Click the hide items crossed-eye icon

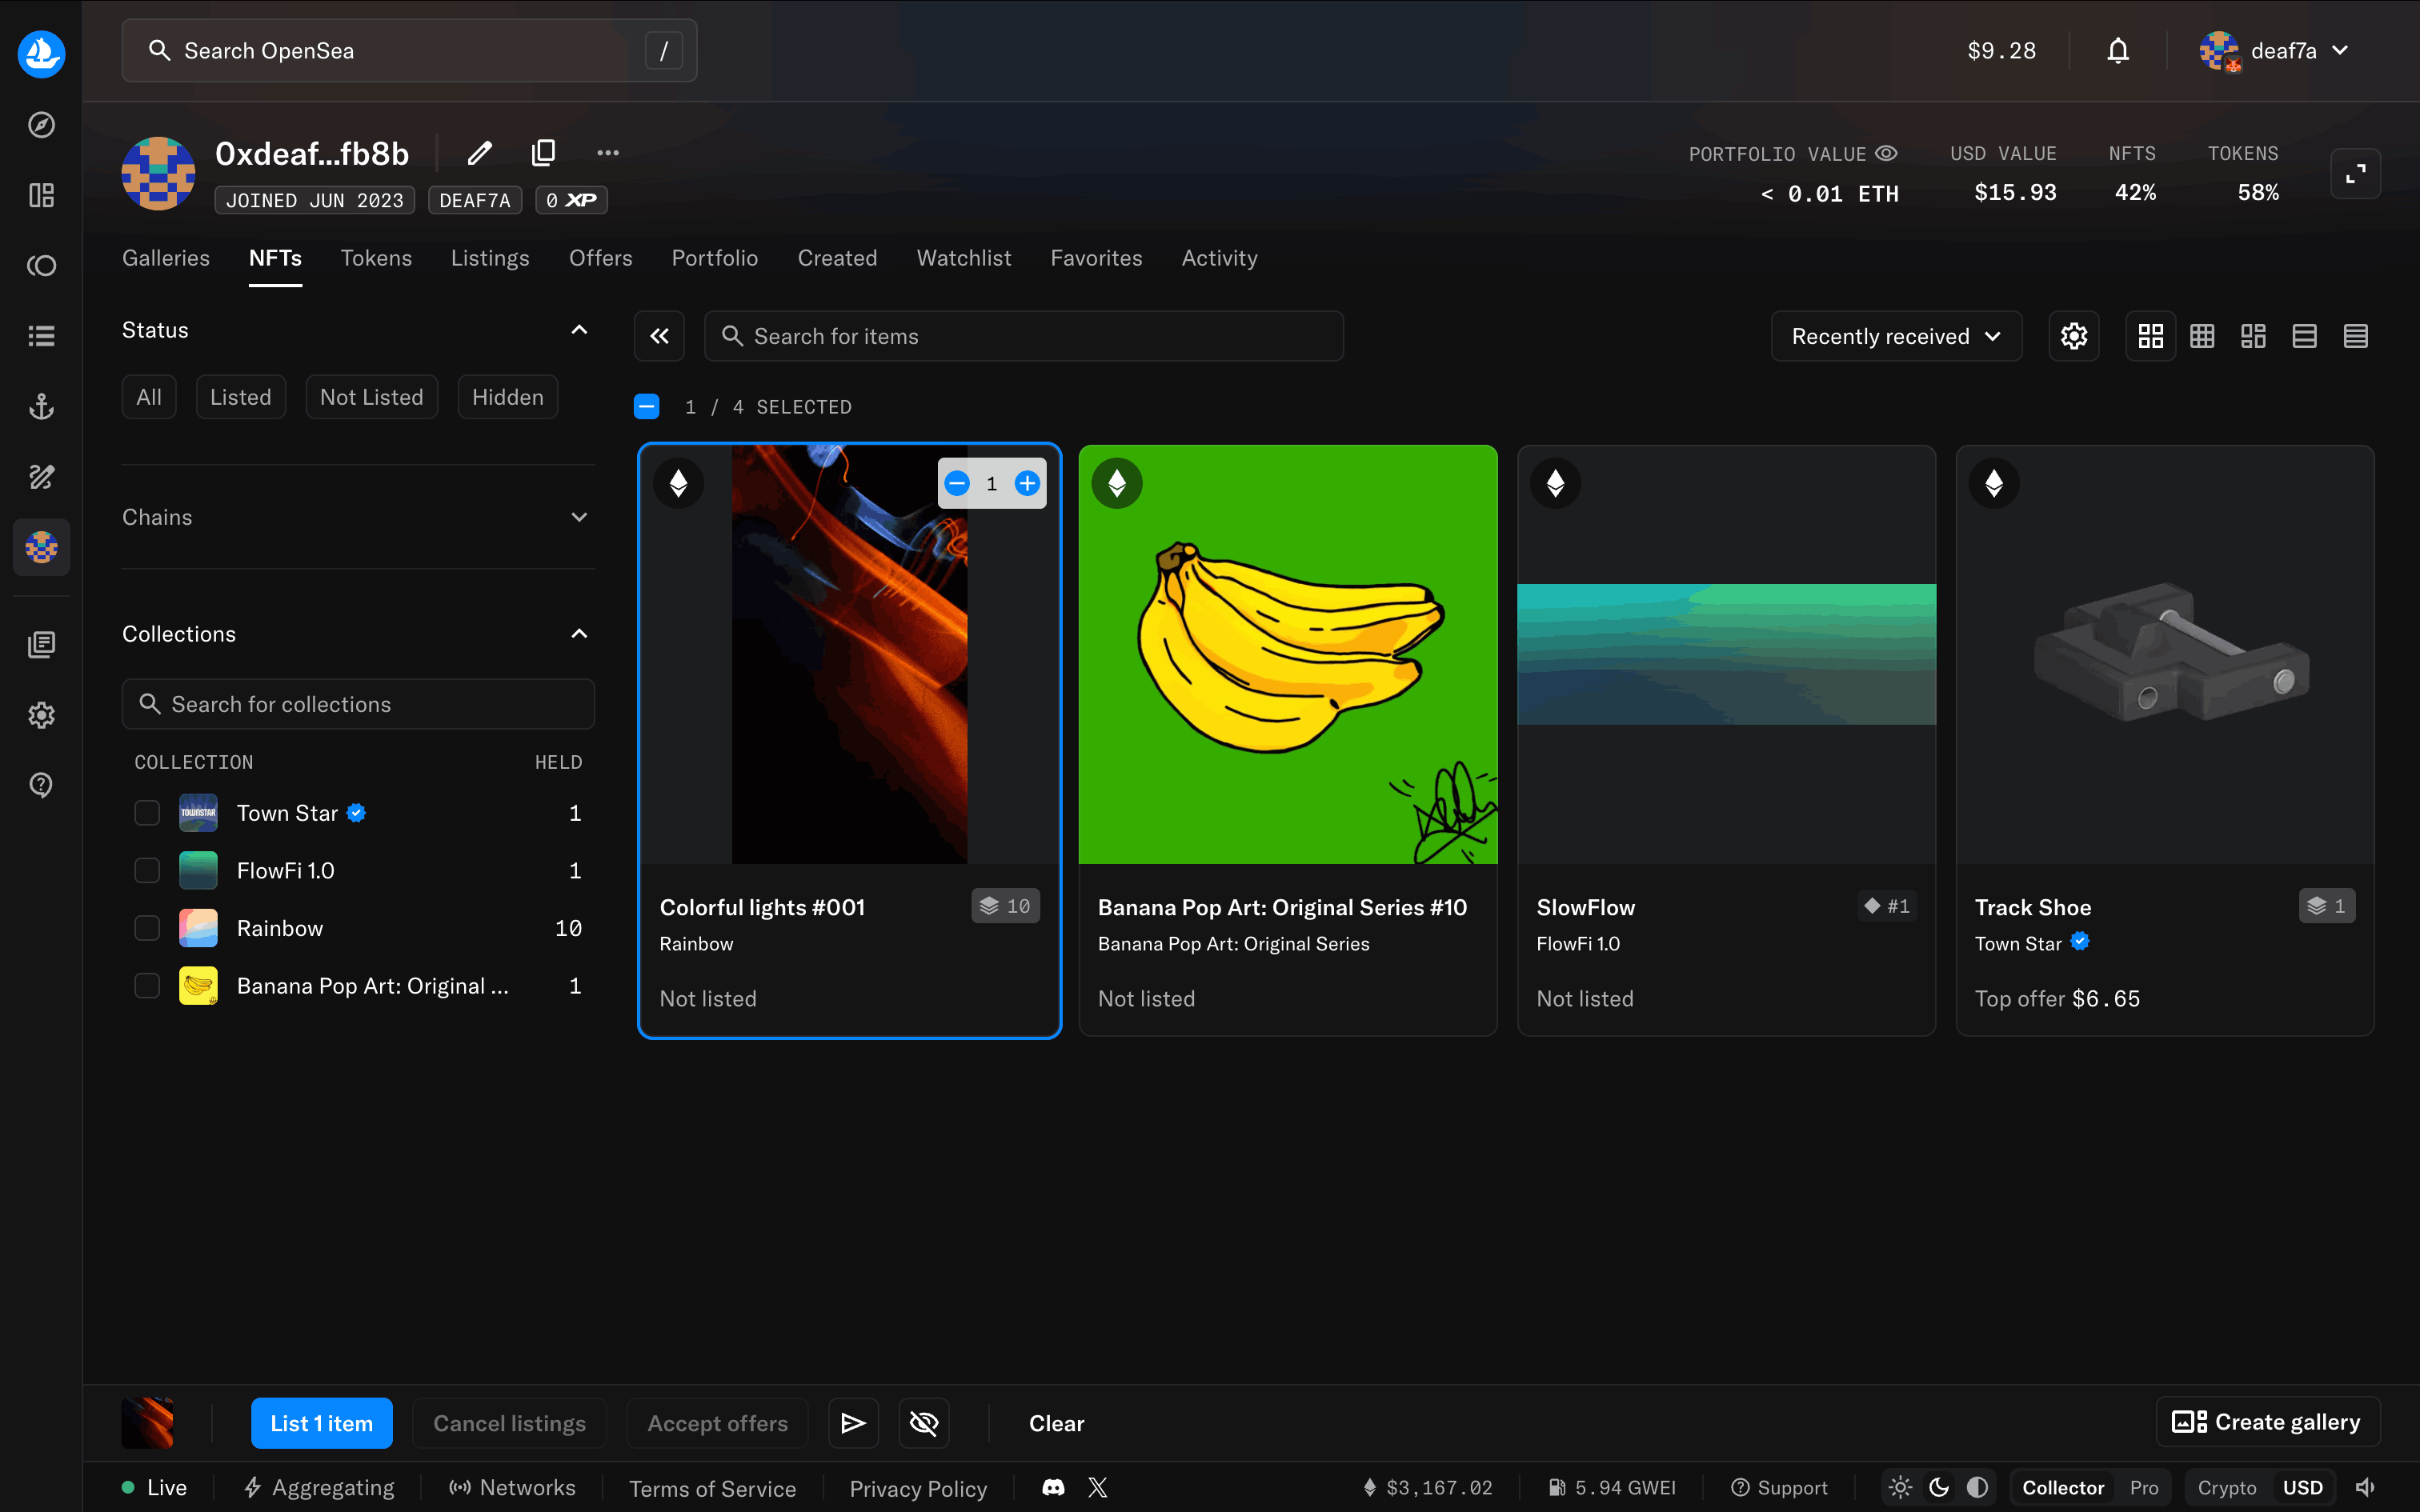(924, 1423)
